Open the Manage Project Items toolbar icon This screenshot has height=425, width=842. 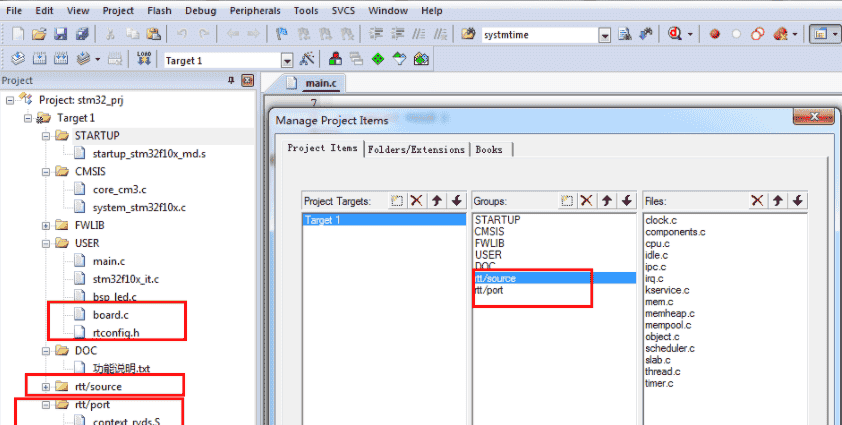tap(336, 60)
